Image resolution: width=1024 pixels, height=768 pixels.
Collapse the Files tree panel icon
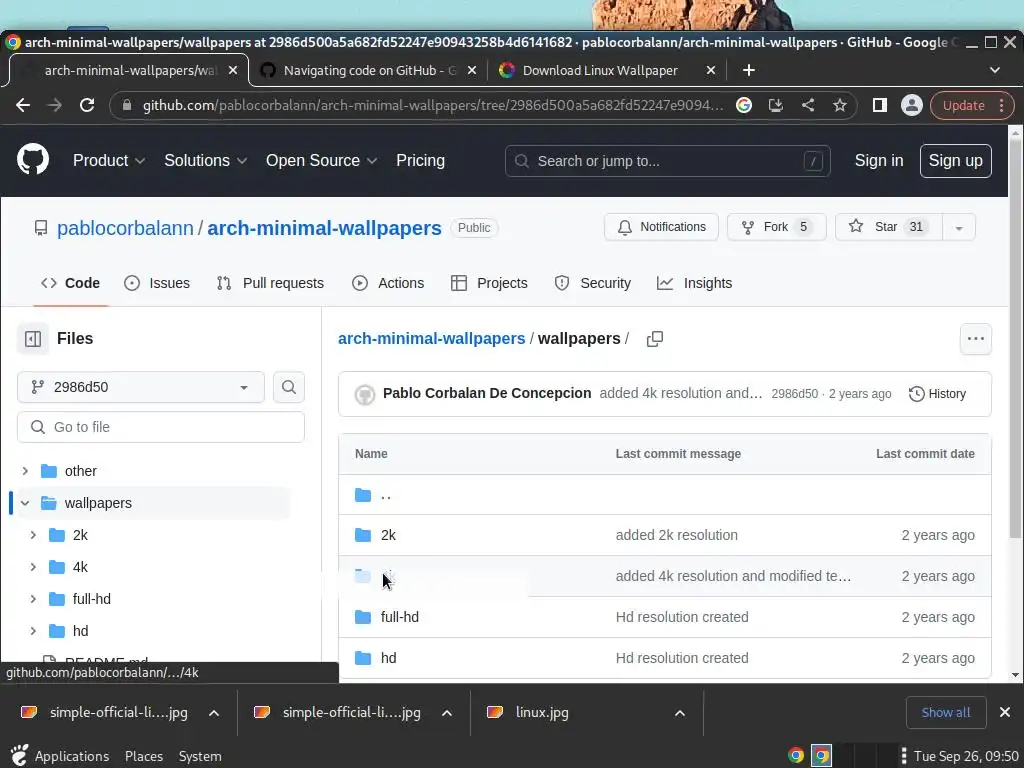[x=33, y=338]
